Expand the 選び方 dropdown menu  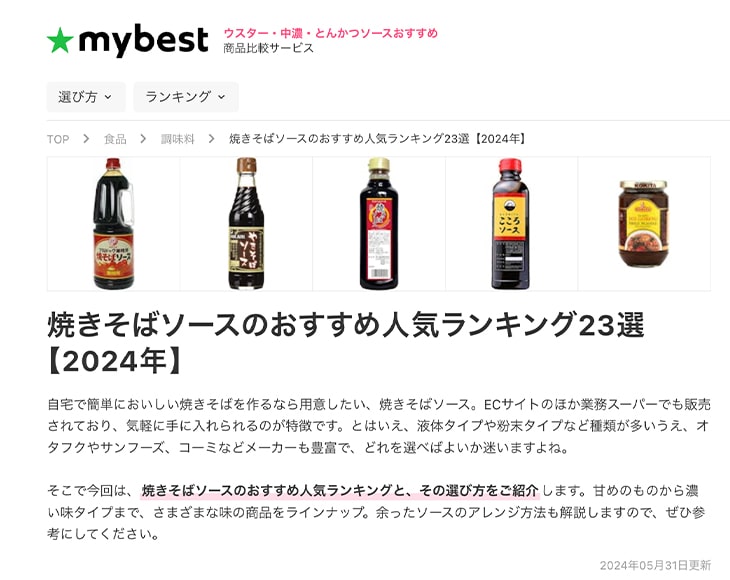click(x=86, y=97)
